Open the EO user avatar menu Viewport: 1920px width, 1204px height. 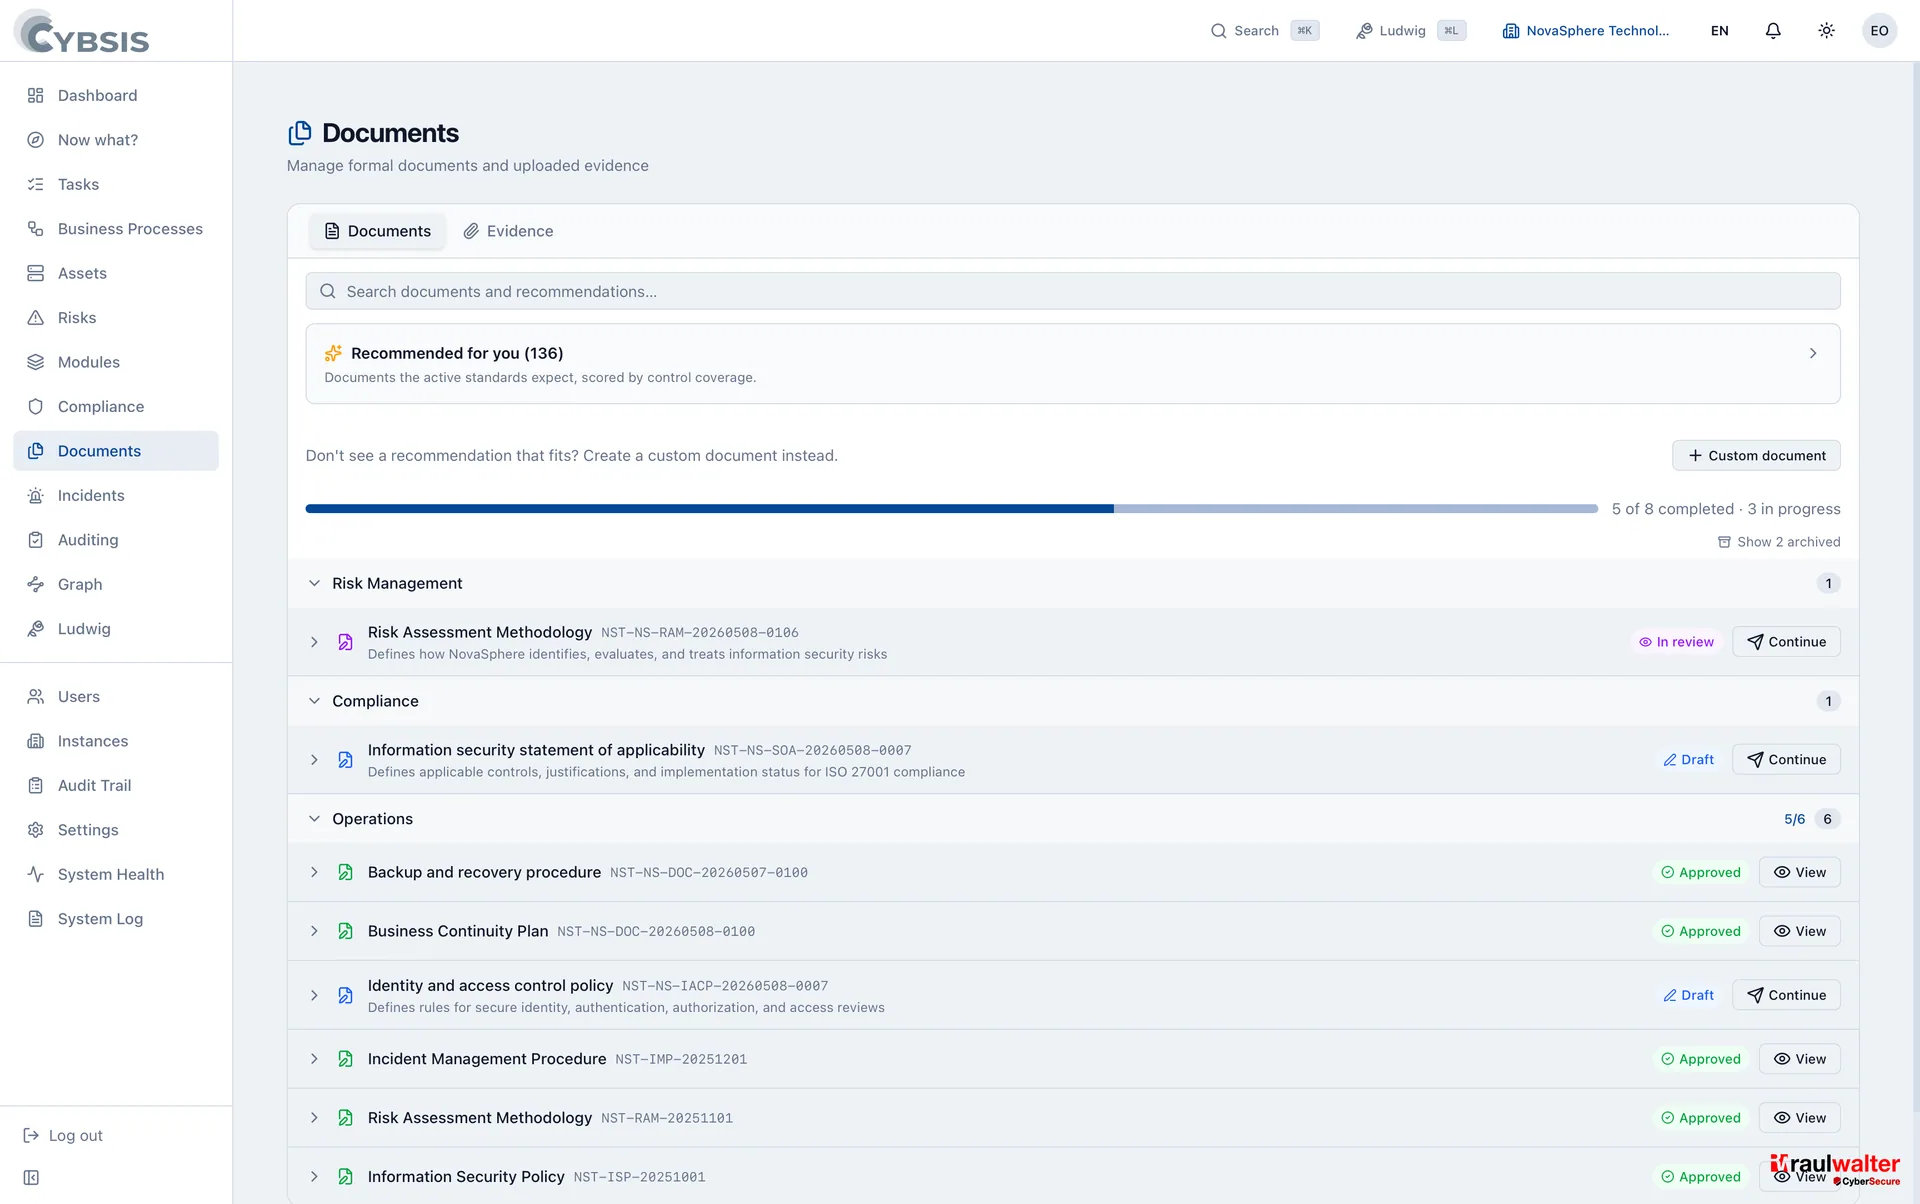[x=1879, y=31]
